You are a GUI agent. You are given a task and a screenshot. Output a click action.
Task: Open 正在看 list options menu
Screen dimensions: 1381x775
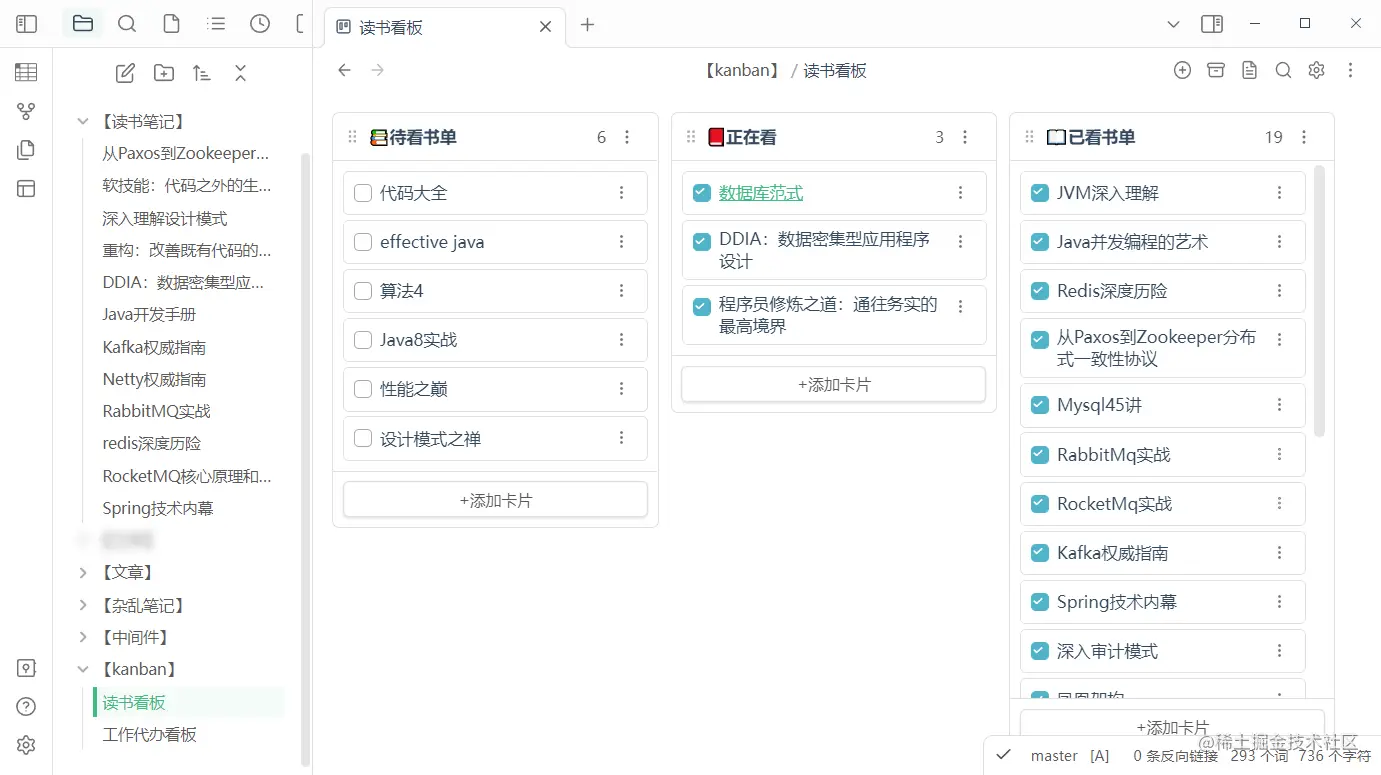coord(965,137)
